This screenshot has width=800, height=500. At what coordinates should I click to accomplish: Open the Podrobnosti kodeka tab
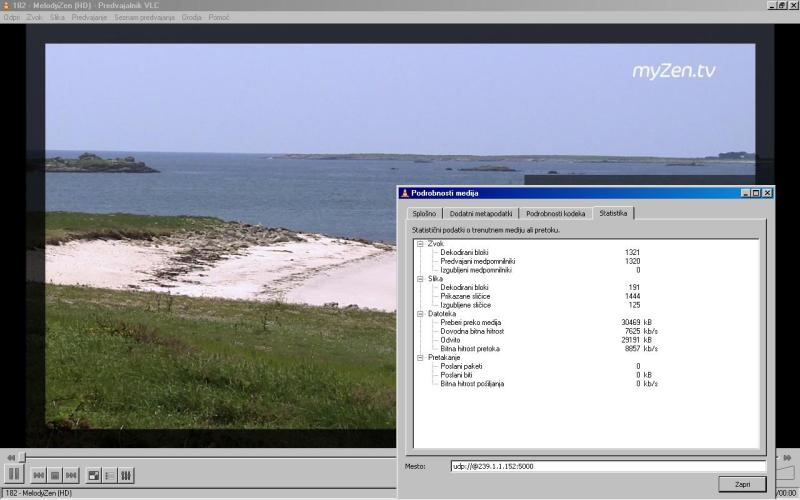tap(556, 213)
